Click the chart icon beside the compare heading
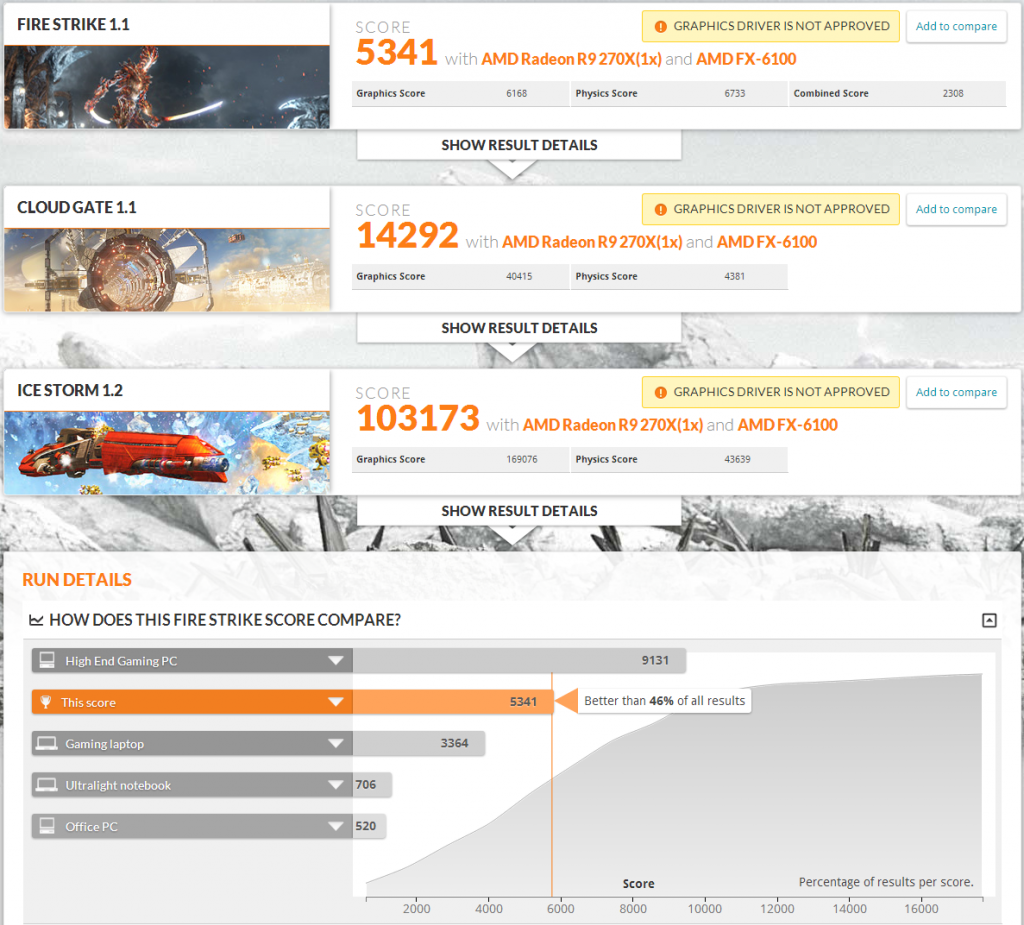Screen dimensions: 1024x925 (x=36, y=620)
